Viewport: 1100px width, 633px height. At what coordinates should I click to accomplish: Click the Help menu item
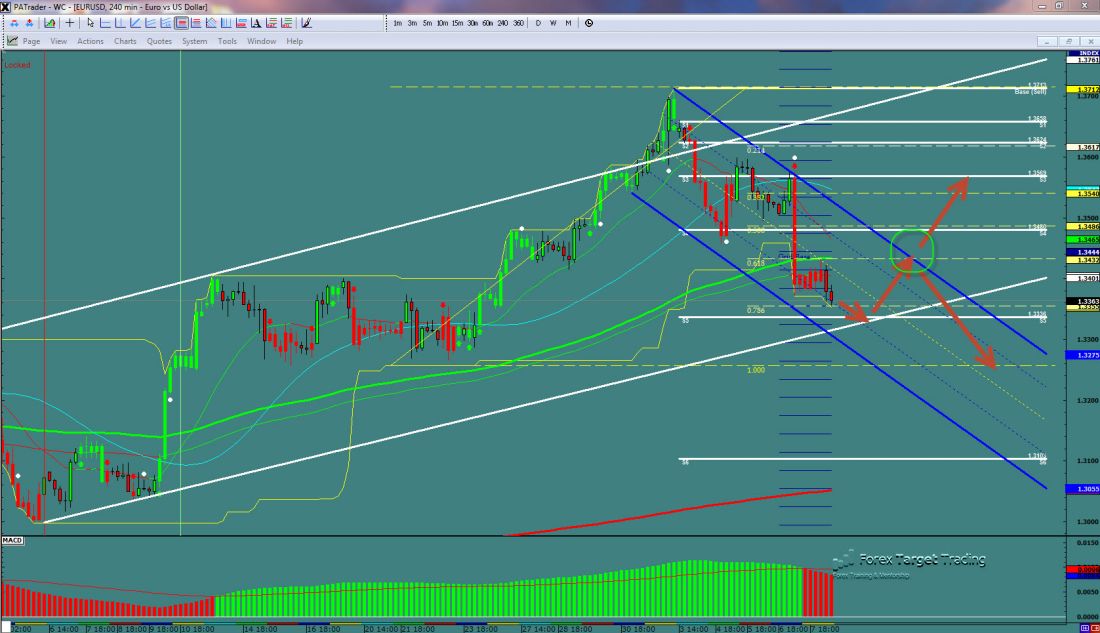pyautogui.click(x=294, y=41)
